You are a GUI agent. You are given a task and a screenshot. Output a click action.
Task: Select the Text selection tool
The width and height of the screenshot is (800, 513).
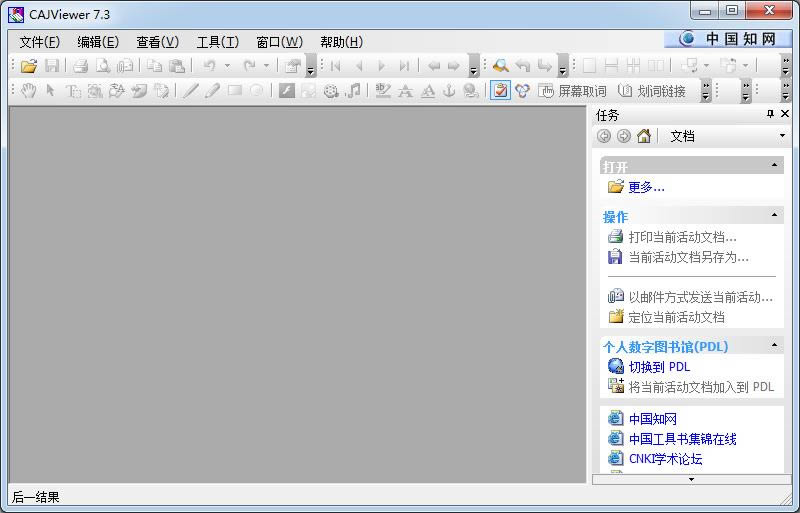[73, 91]
